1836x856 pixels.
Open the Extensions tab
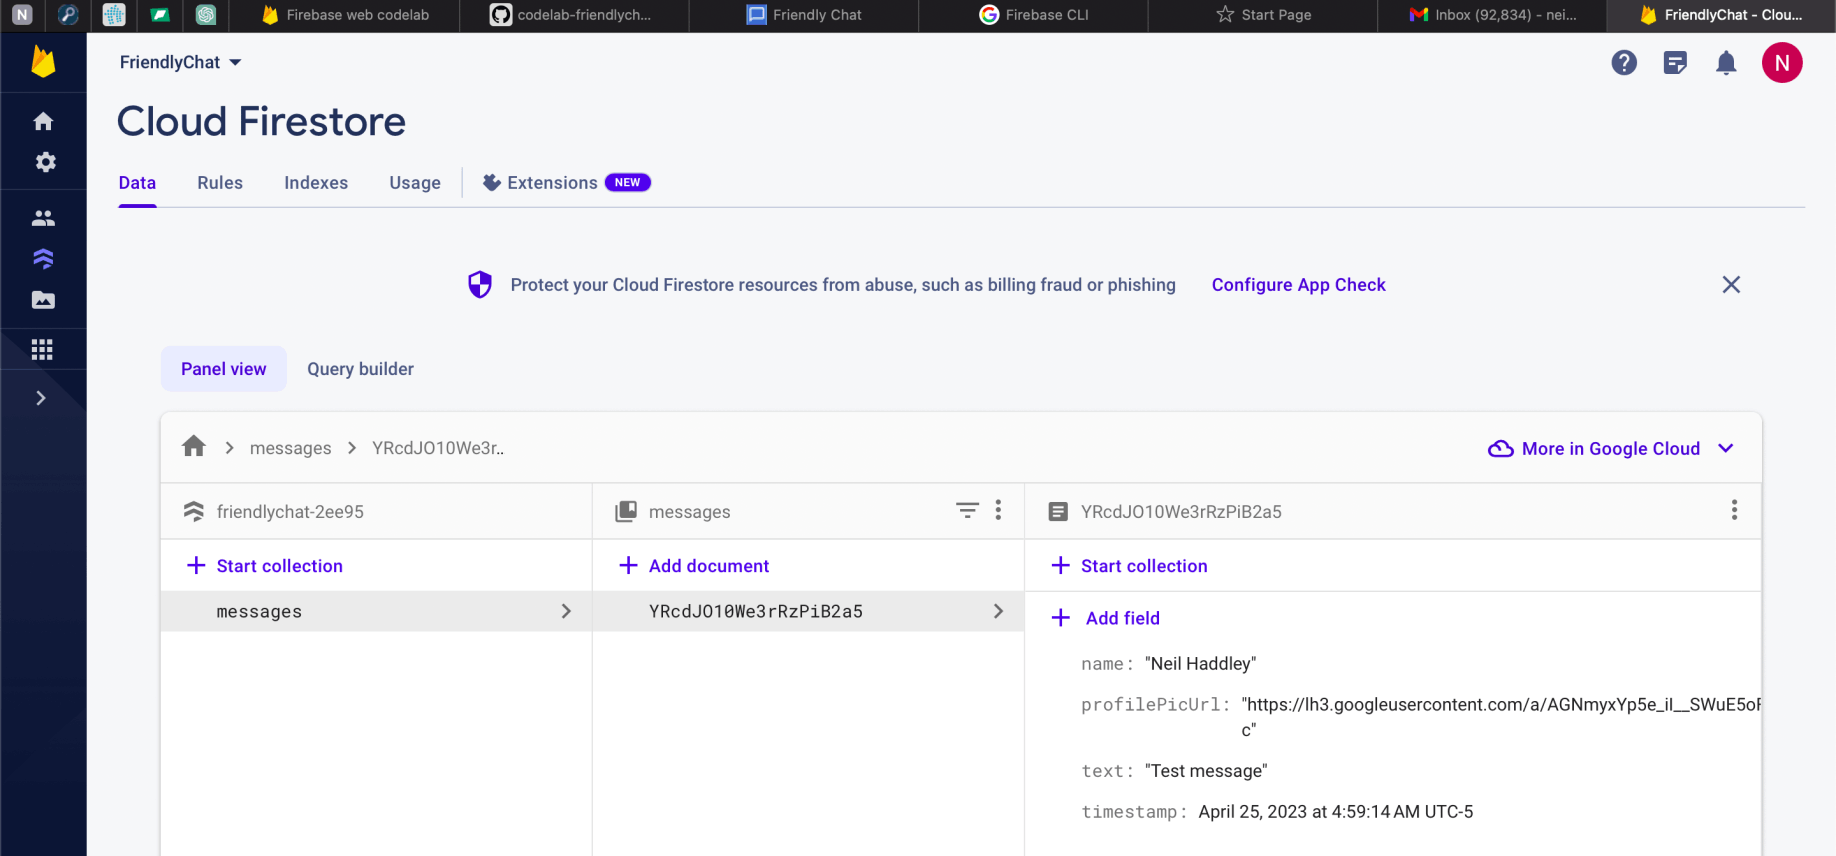click(x=566, y=183)
